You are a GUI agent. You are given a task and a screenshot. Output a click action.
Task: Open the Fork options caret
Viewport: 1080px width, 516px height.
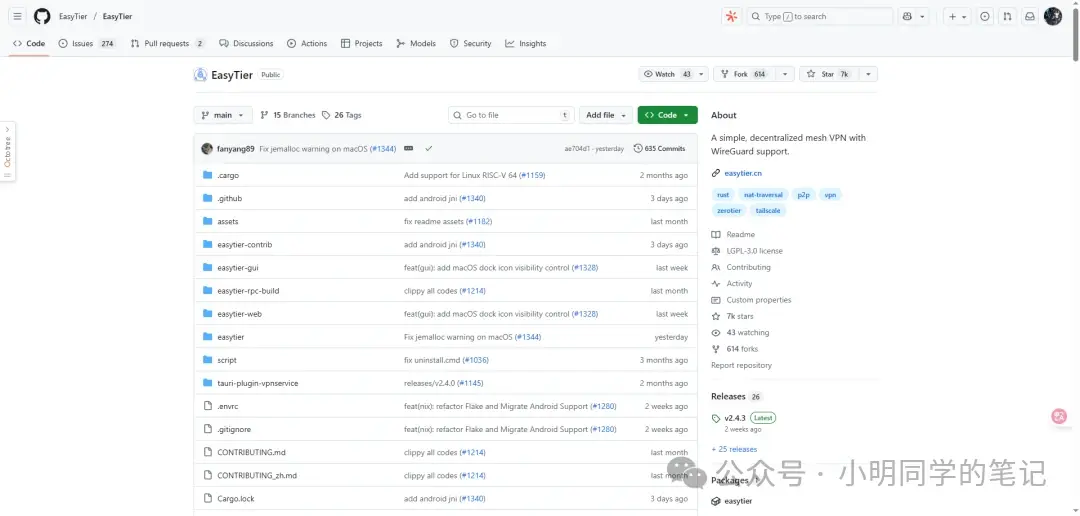785,74
